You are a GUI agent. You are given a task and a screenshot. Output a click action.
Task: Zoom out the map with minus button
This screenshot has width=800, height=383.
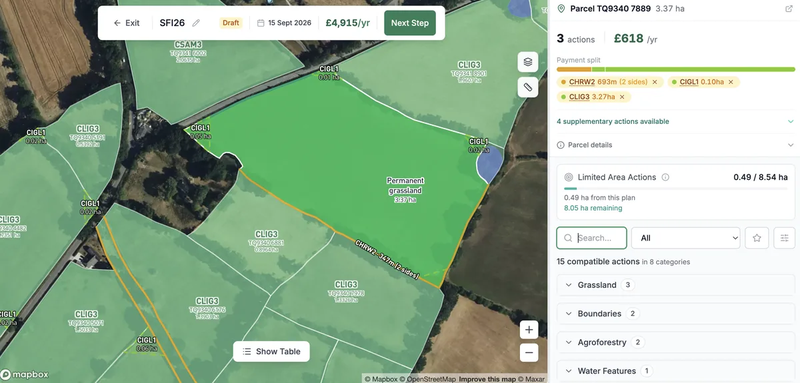(x=529, y=352)
